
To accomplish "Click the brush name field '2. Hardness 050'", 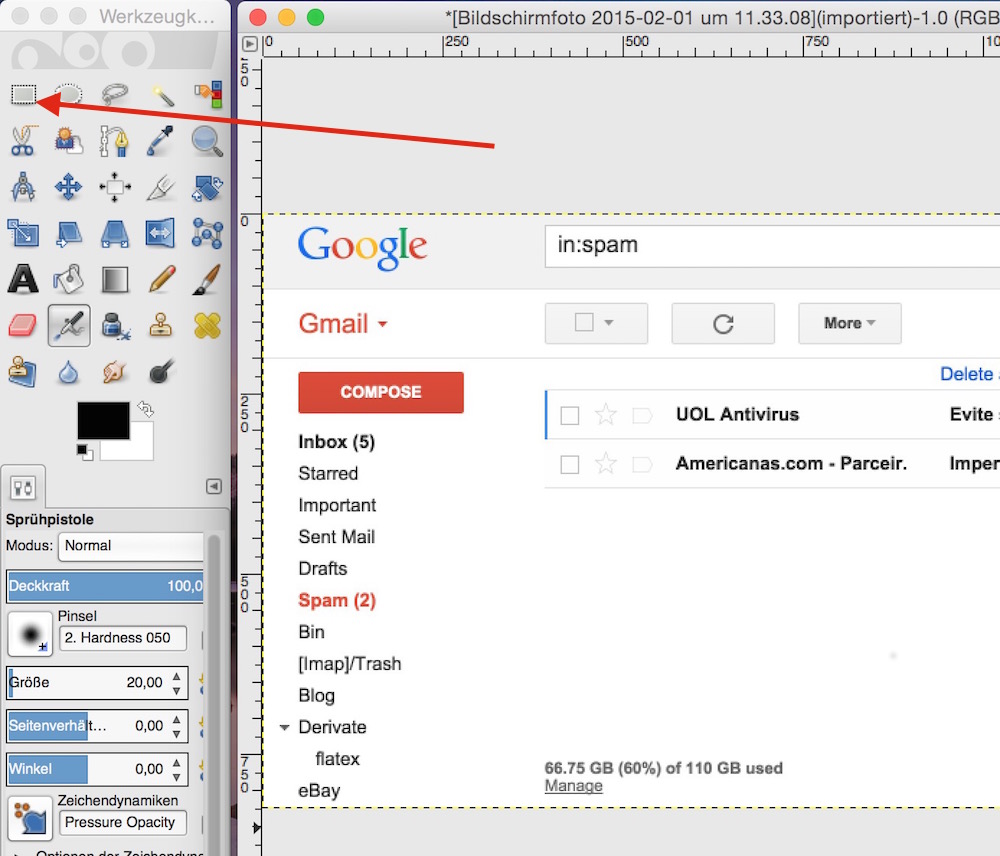I will click(x=123, y=638).
